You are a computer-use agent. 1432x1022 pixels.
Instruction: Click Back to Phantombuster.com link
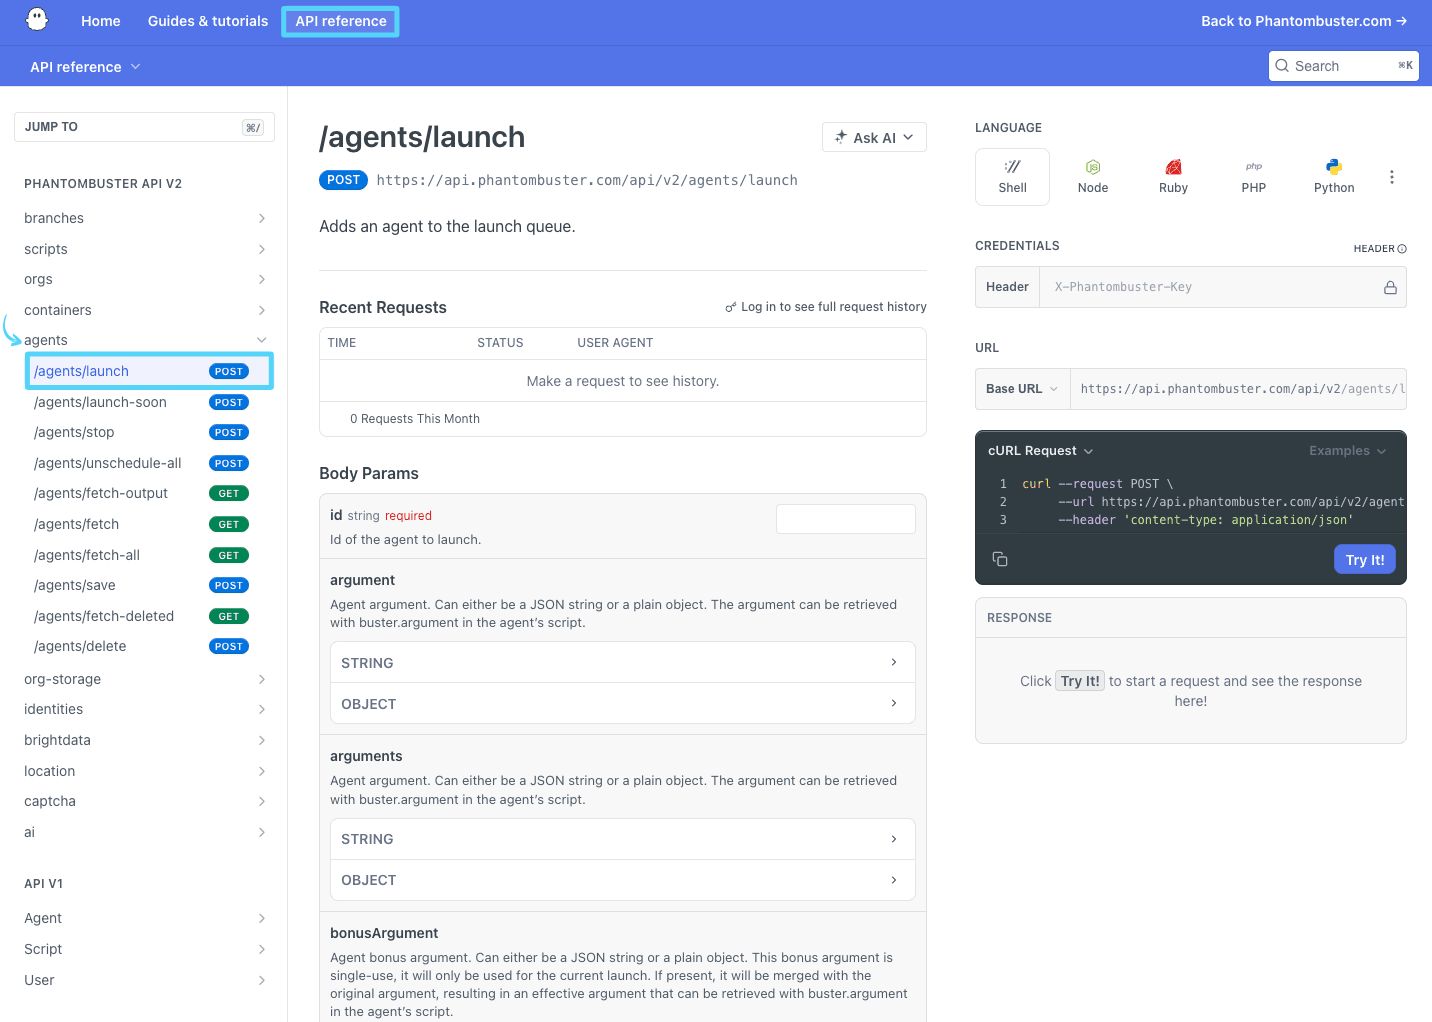[x=1304, y=21]
